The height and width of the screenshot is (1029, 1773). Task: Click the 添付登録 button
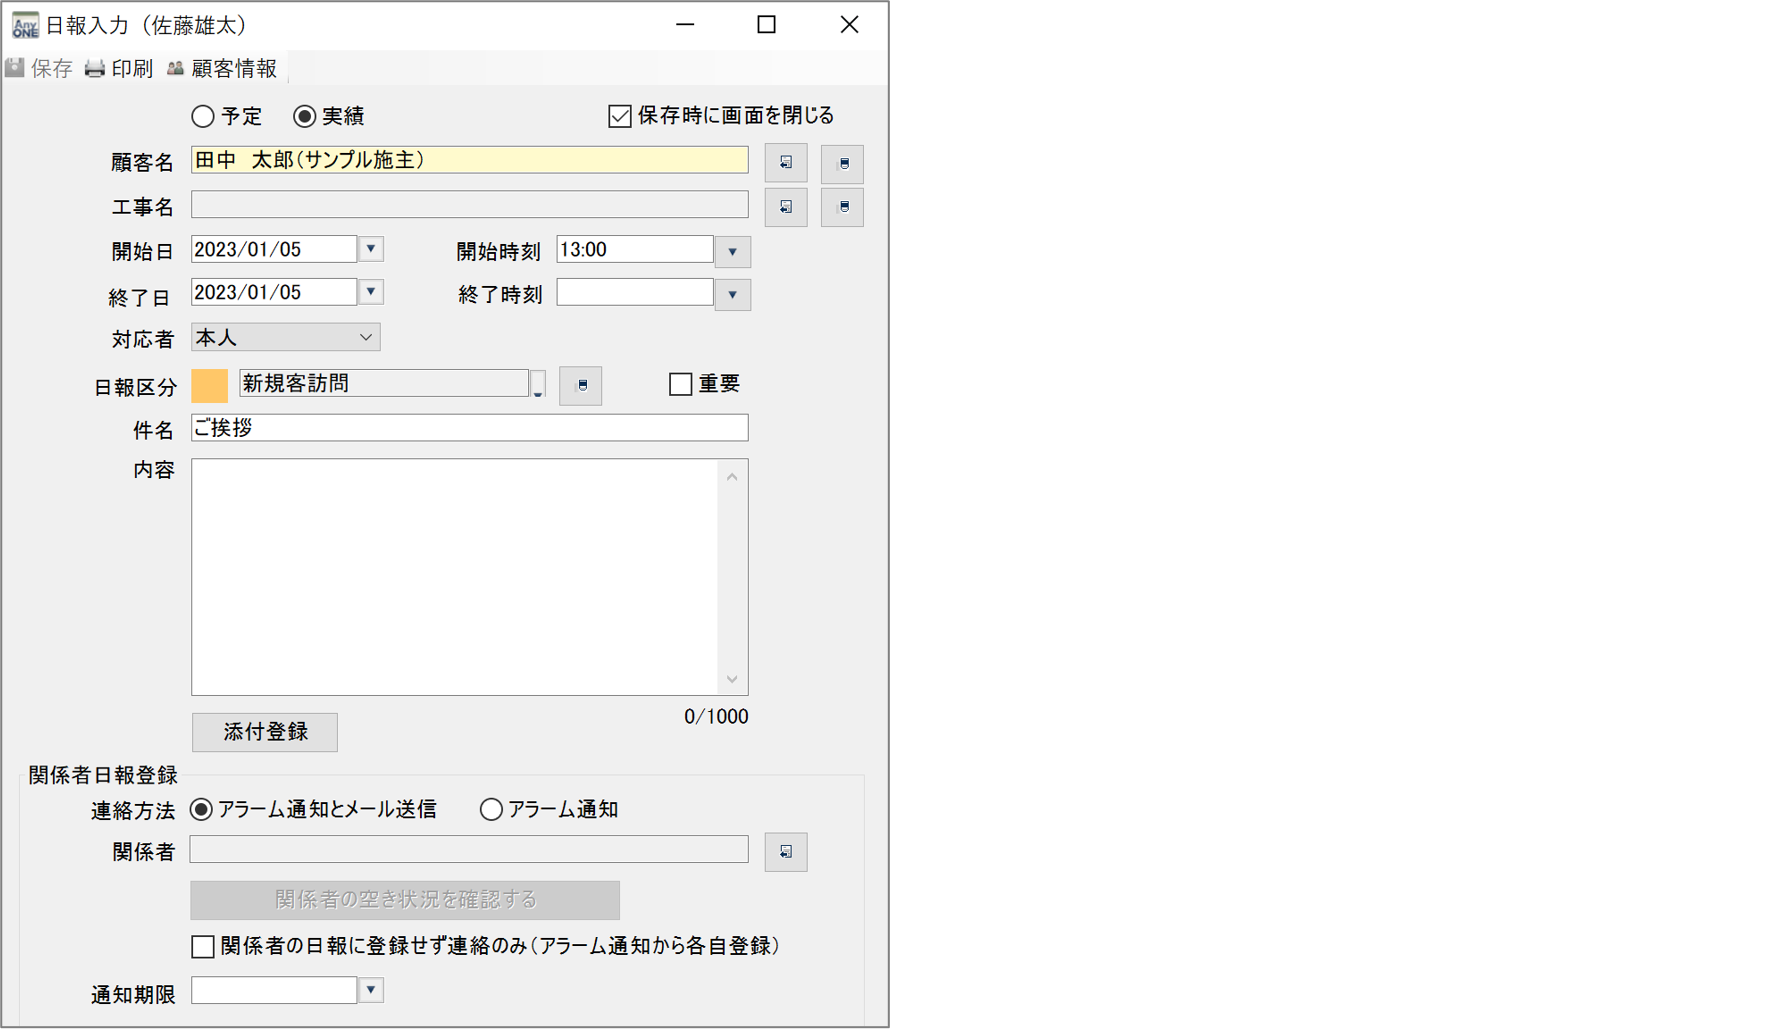coord(264,732)
